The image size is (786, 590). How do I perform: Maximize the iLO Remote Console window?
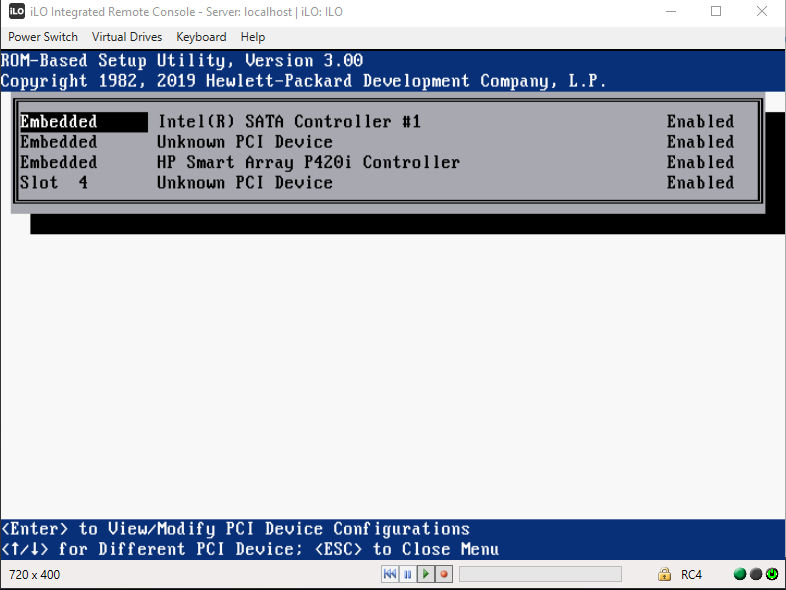coord(716,11)
